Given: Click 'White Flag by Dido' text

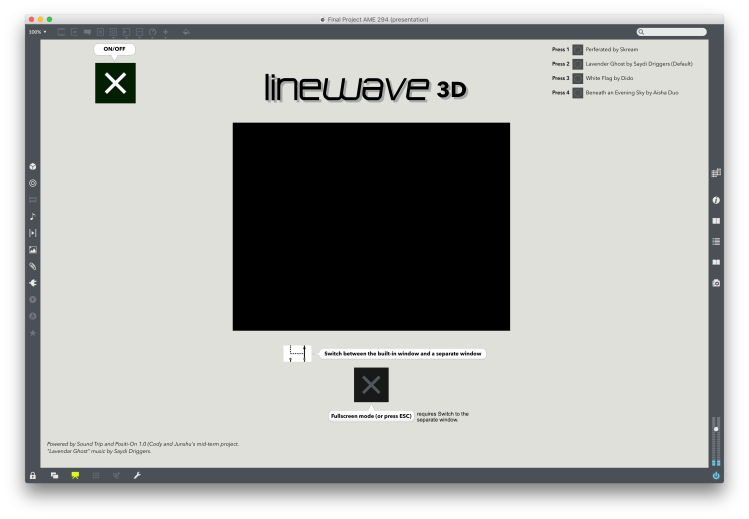Looking at the screenshot, I should [609, 78].
